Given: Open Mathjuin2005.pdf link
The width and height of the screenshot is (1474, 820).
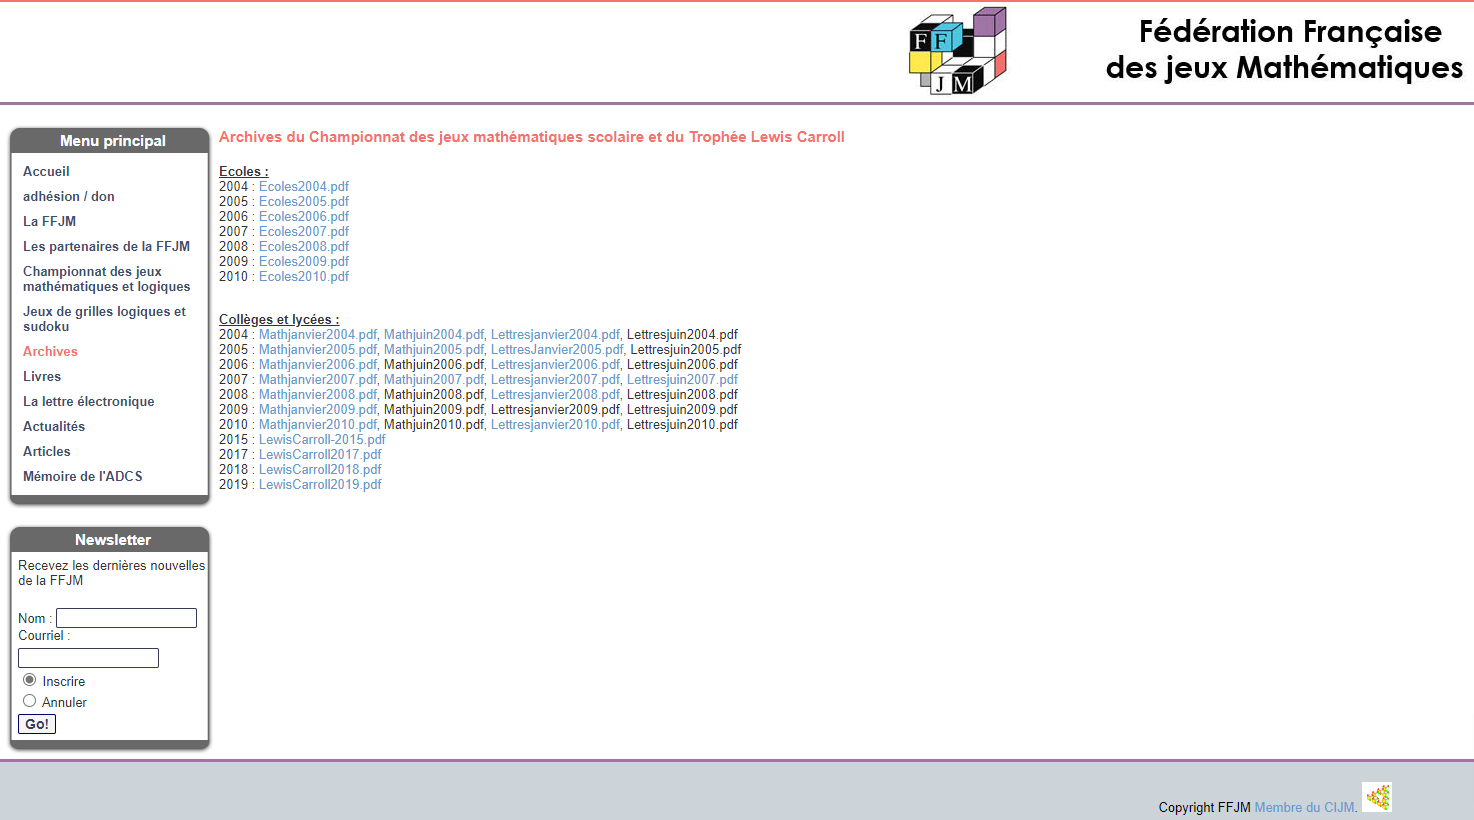Looking at the screenshot, I should click(x=433, y=349).
